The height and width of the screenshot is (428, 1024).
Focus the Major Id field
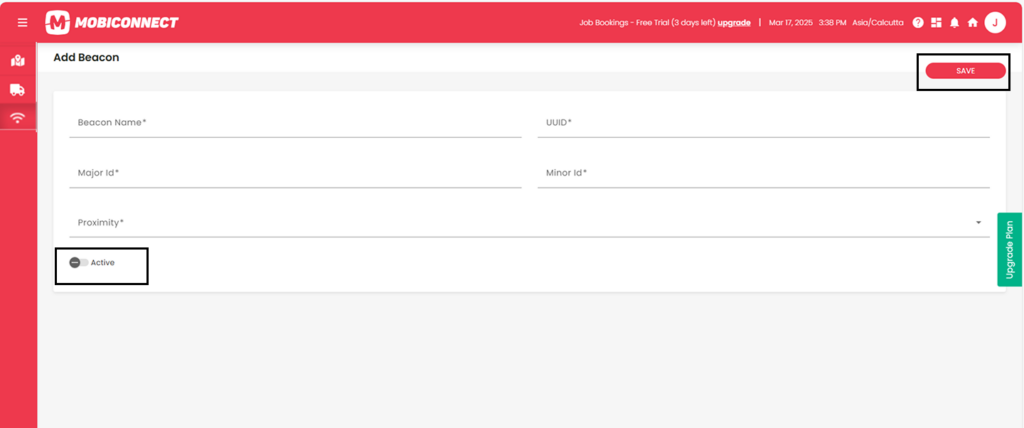(x=295, y=173)
